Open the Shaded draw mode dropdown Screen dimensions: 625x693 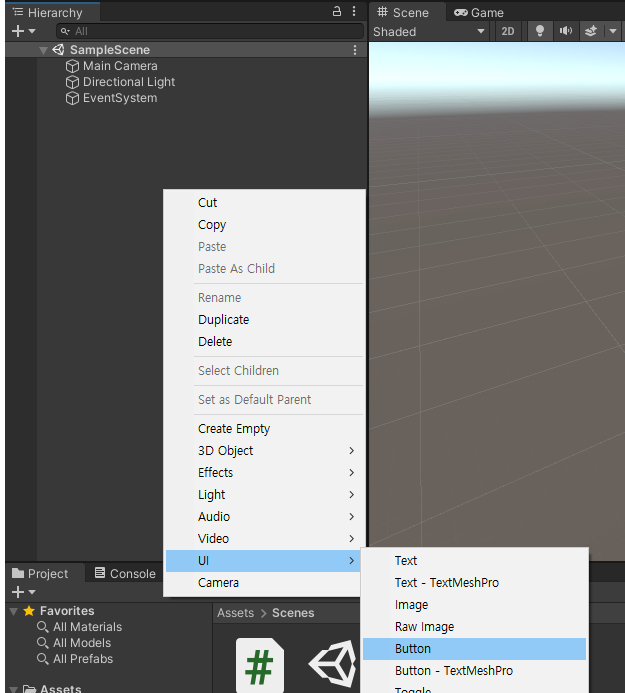(x=429, y=31)
